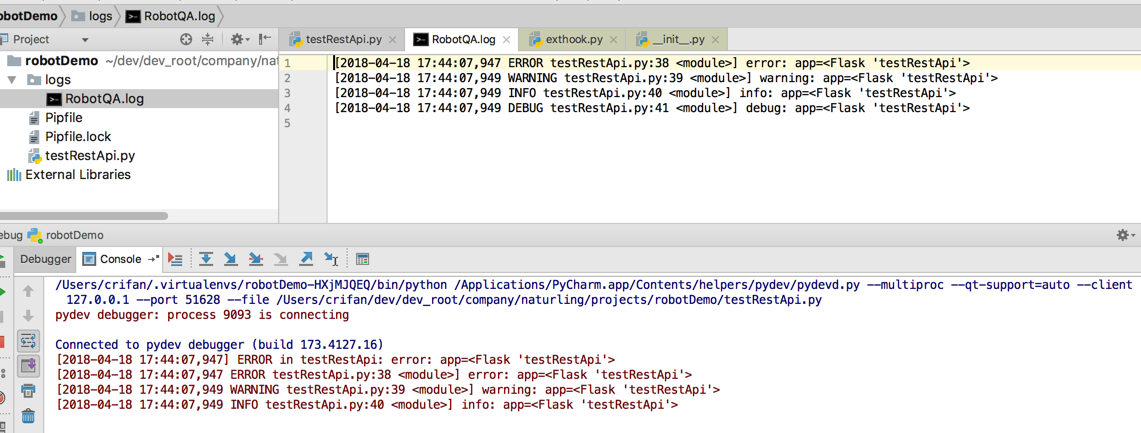Click the WARNING log line in editor
Screen dimensions: 1141x433
[x=665, y=78]
